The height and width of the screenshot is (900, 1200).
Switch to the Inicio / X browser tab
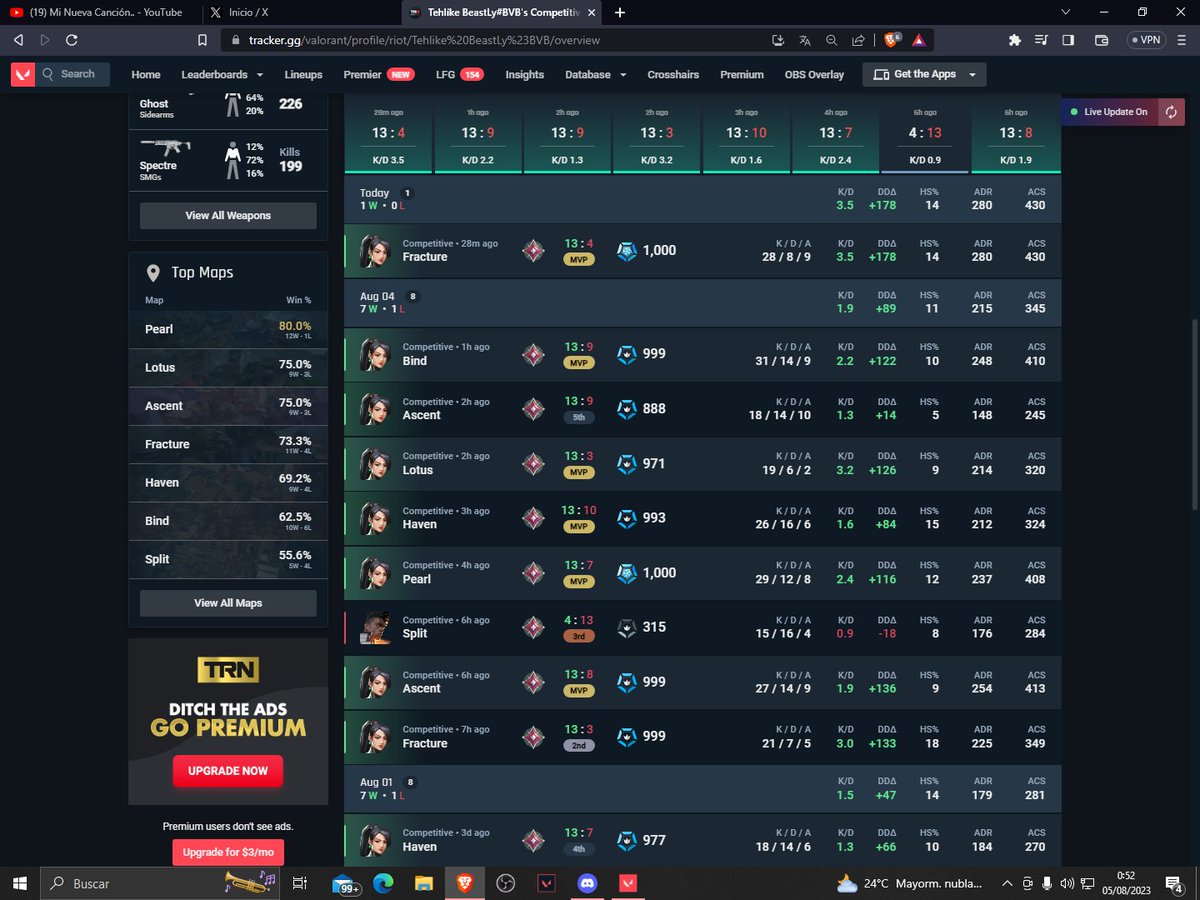[x=300, y=12]
